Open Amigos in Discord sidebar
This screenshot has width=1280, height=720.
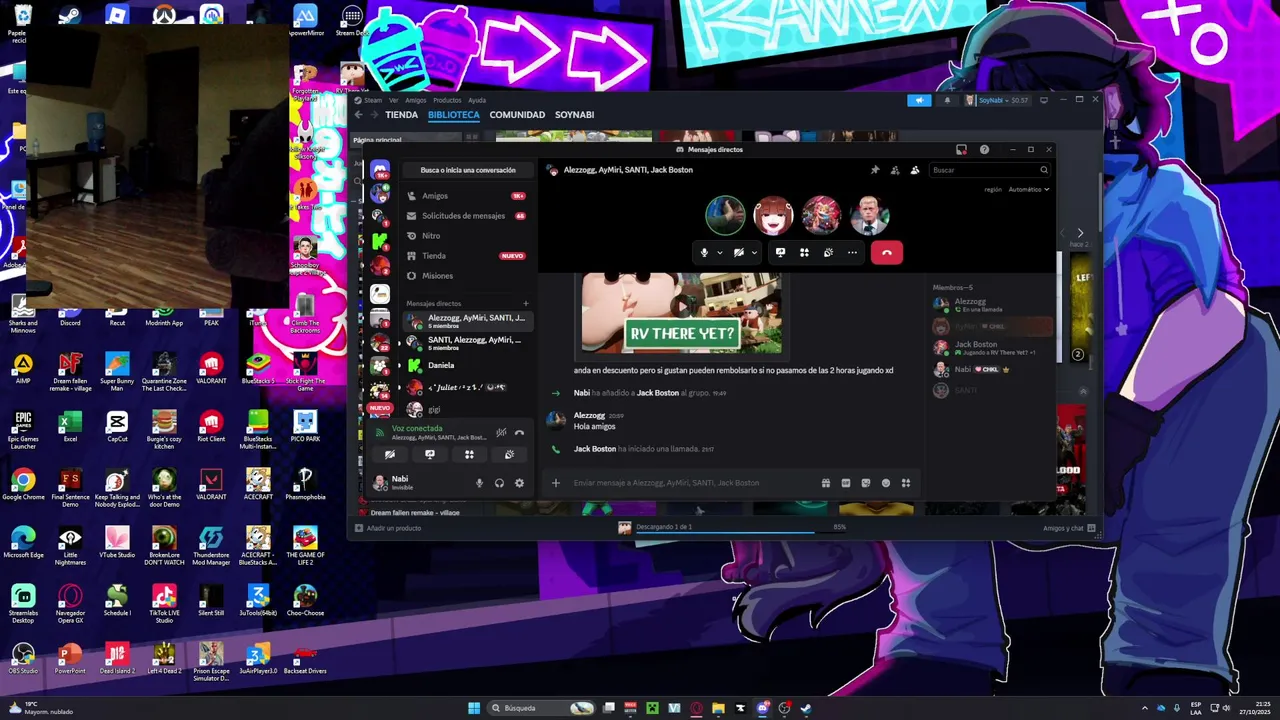(467, 196)
